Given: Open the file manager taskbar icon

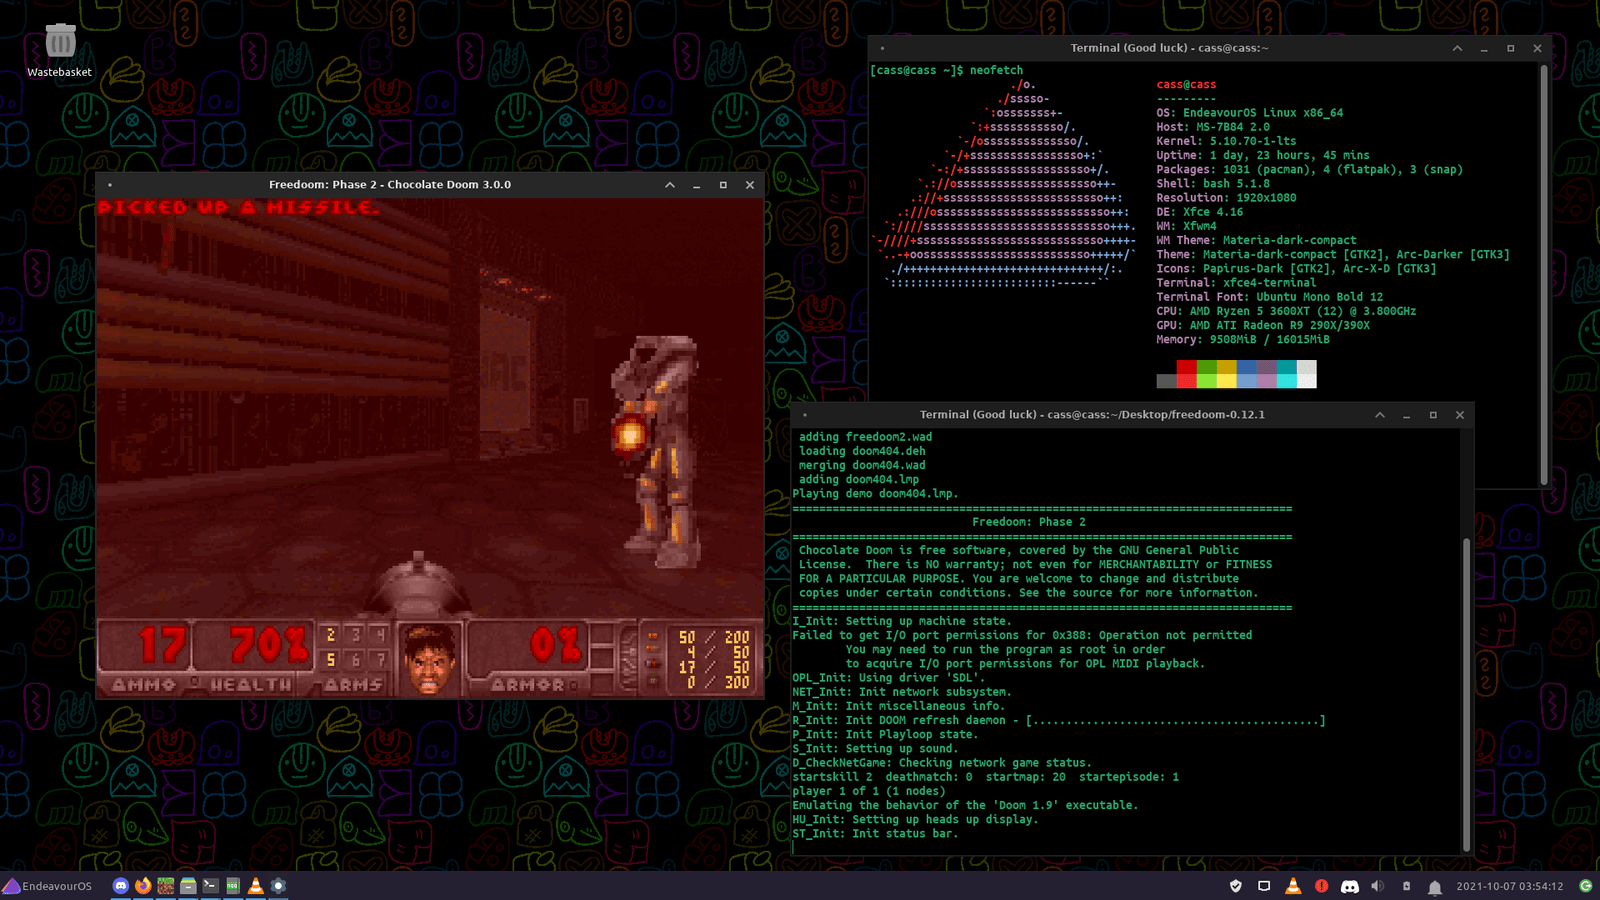Looking at the screenshot, I should click(188, 886).
